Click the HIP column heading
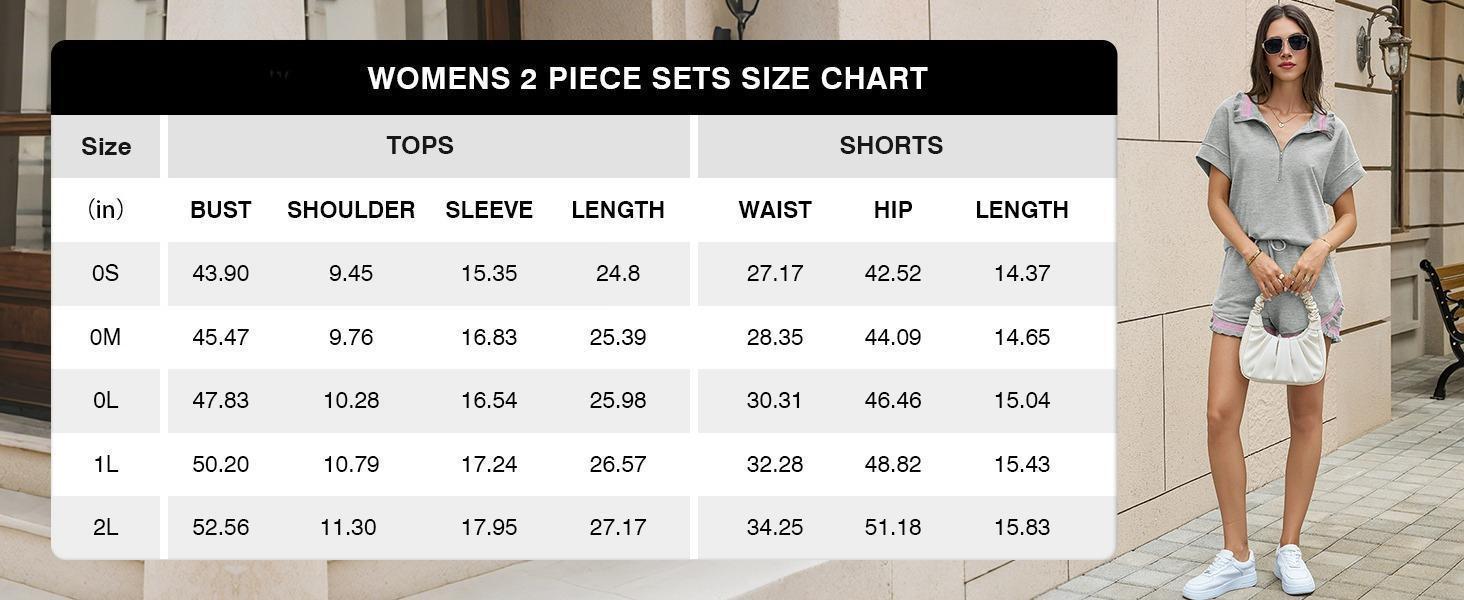1464x600 pixels. pos(893,210)
